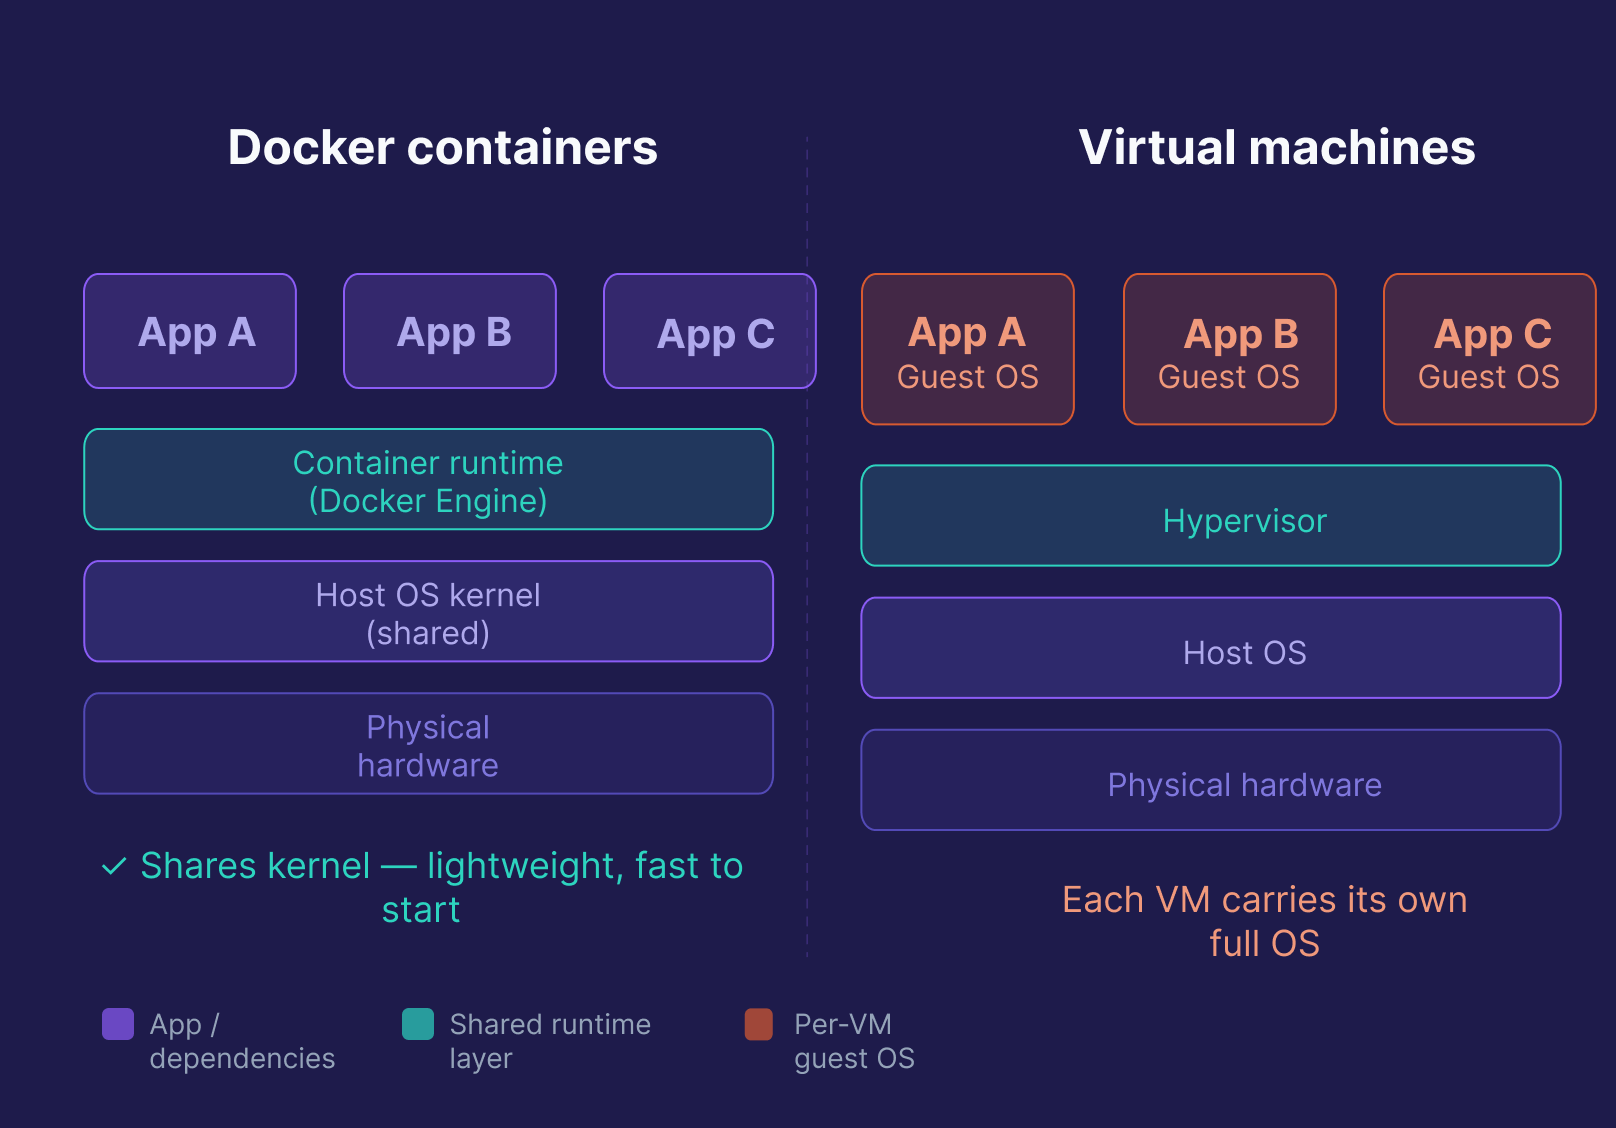Expand the Host OS kernel (shared) block
This screenshot has height=1128, width=1616.
(x=428, y=612)
